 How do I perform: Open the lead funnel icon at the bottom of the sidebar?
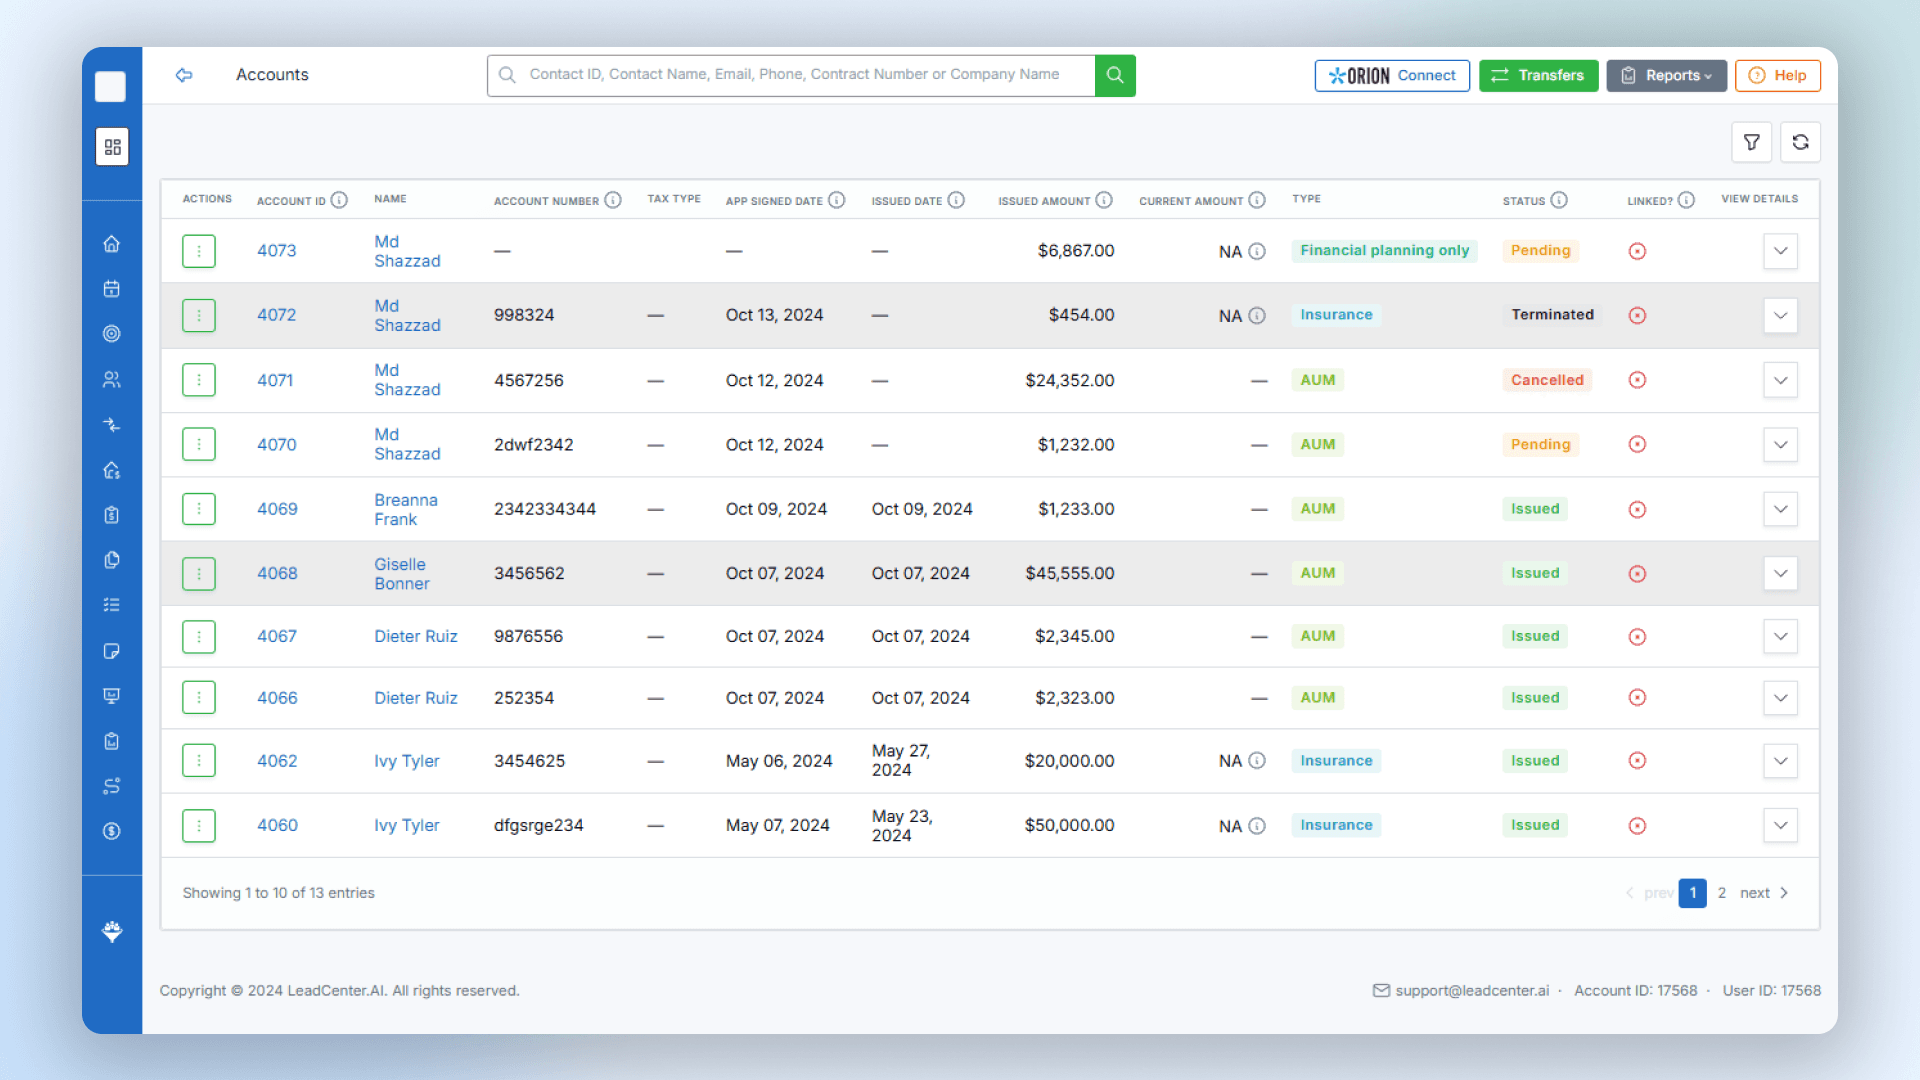tap(112, 932)
